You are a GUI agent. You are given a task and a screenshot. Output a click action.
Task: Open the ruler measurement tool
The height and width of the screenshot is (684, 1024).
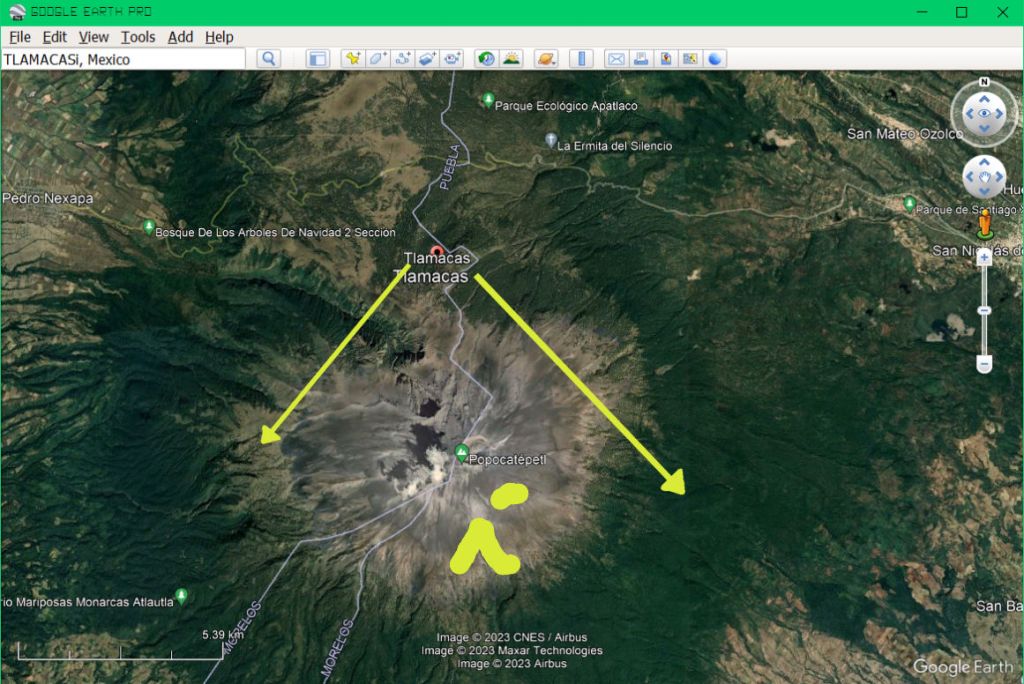[x=583, y=59]
